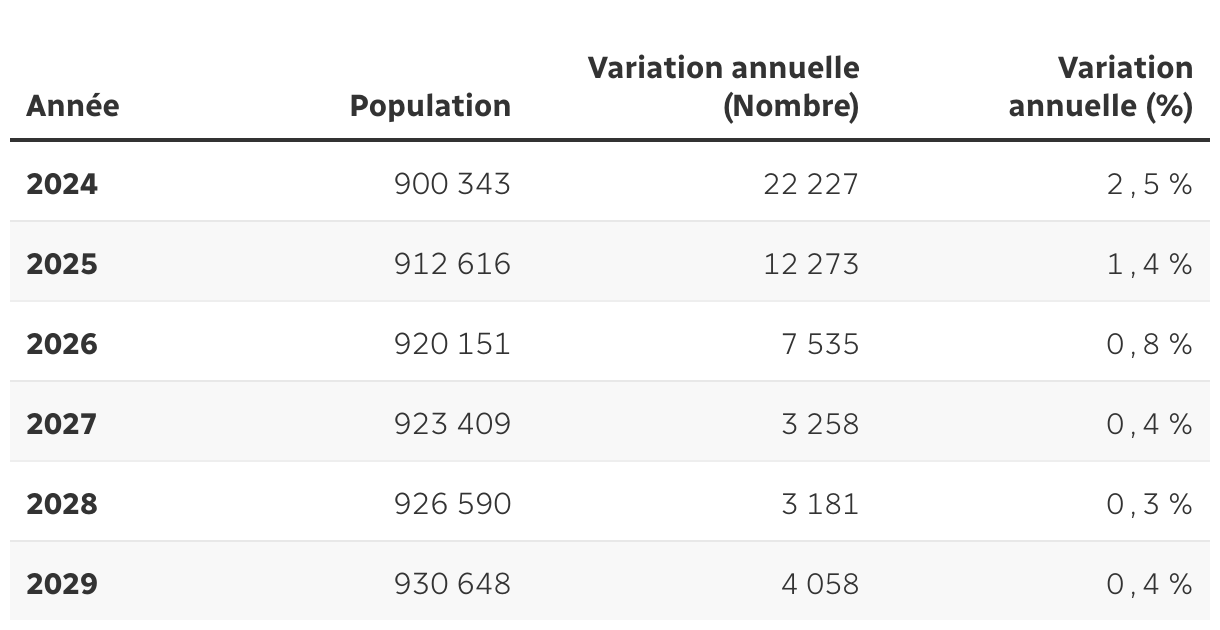Select the 2027 year row label
The height and width of the screenshot is (630, 1220).
[x=62, y=424]
